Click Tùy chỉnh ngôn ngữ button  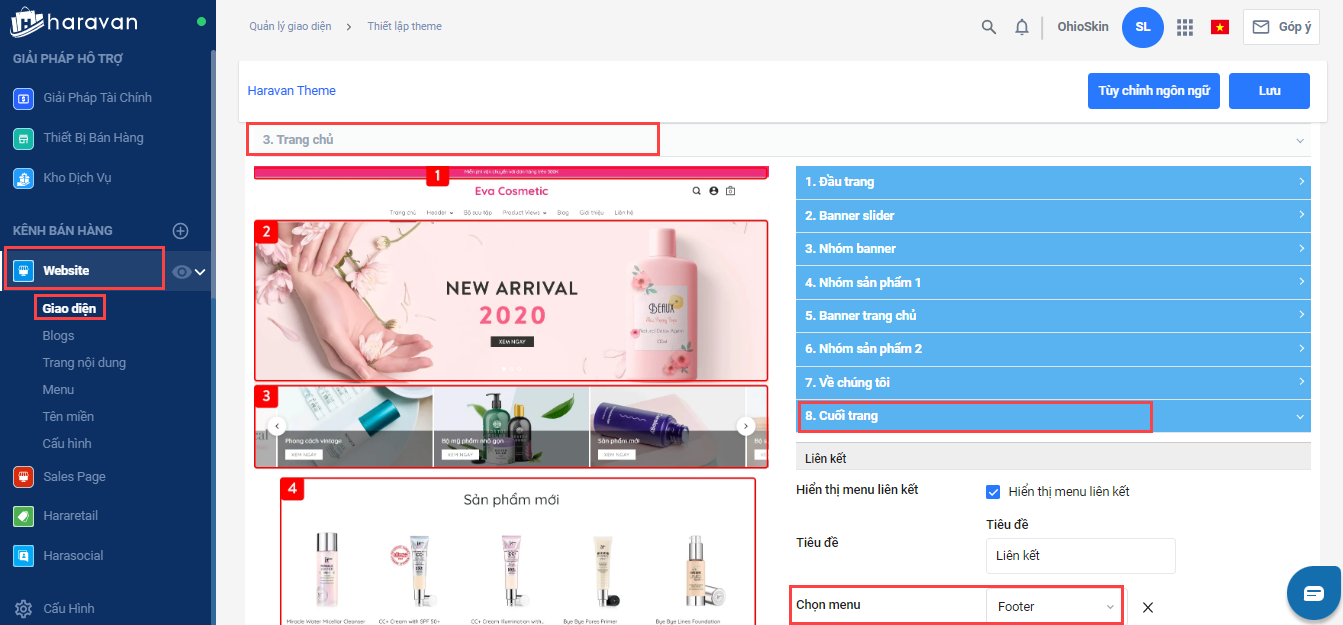click(x=1154, y=90)
